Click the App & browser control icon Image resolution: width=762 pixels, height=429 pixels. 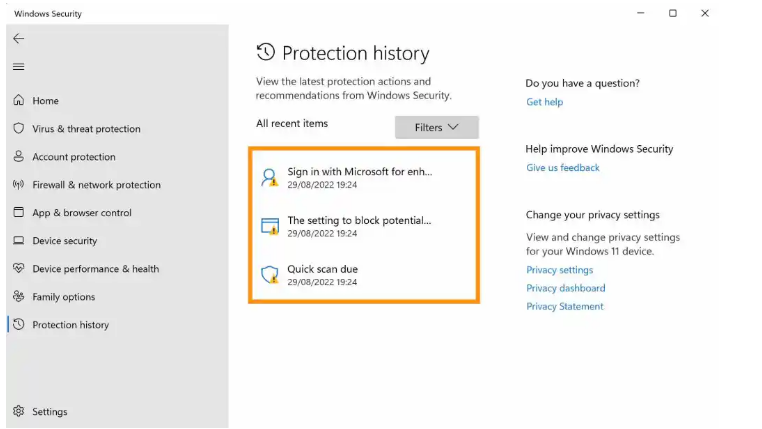pyautogui.click(x=18, y=213)
